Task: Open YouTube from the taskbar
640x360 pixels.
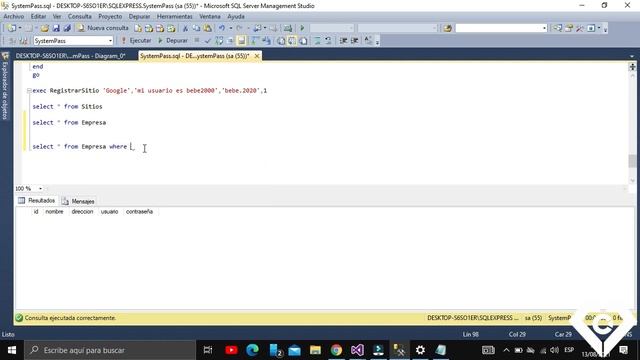Action: click(231, 350)
